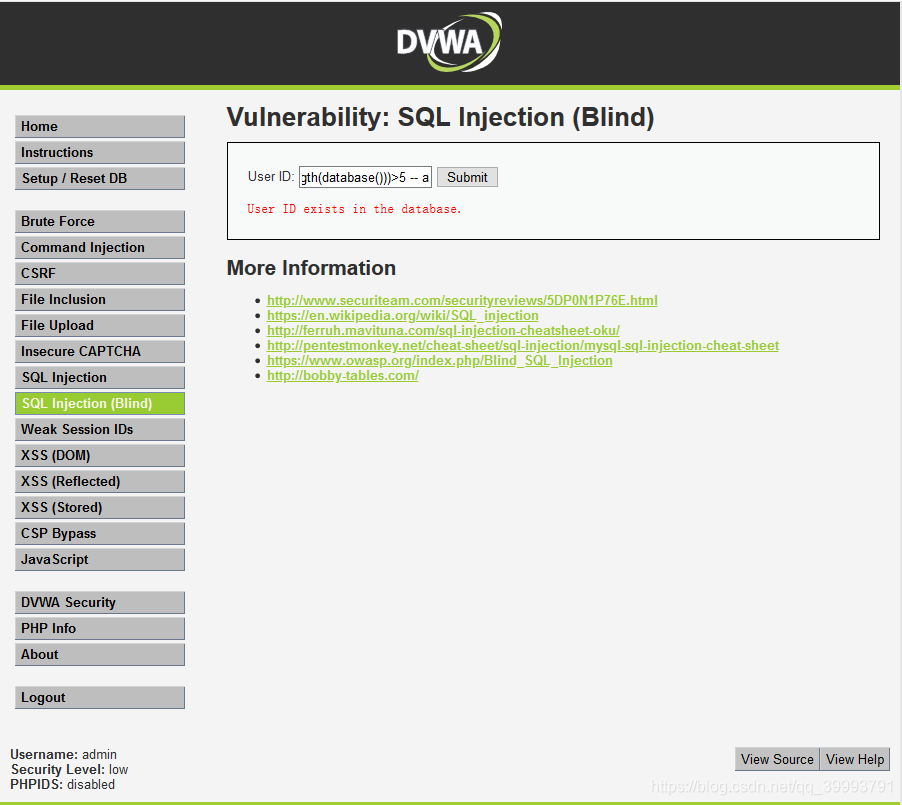Click the 'PHPIDS: disabled' status text
This screenshot has height=805, width=902.
pyautogui.click(x=62, y=784)
